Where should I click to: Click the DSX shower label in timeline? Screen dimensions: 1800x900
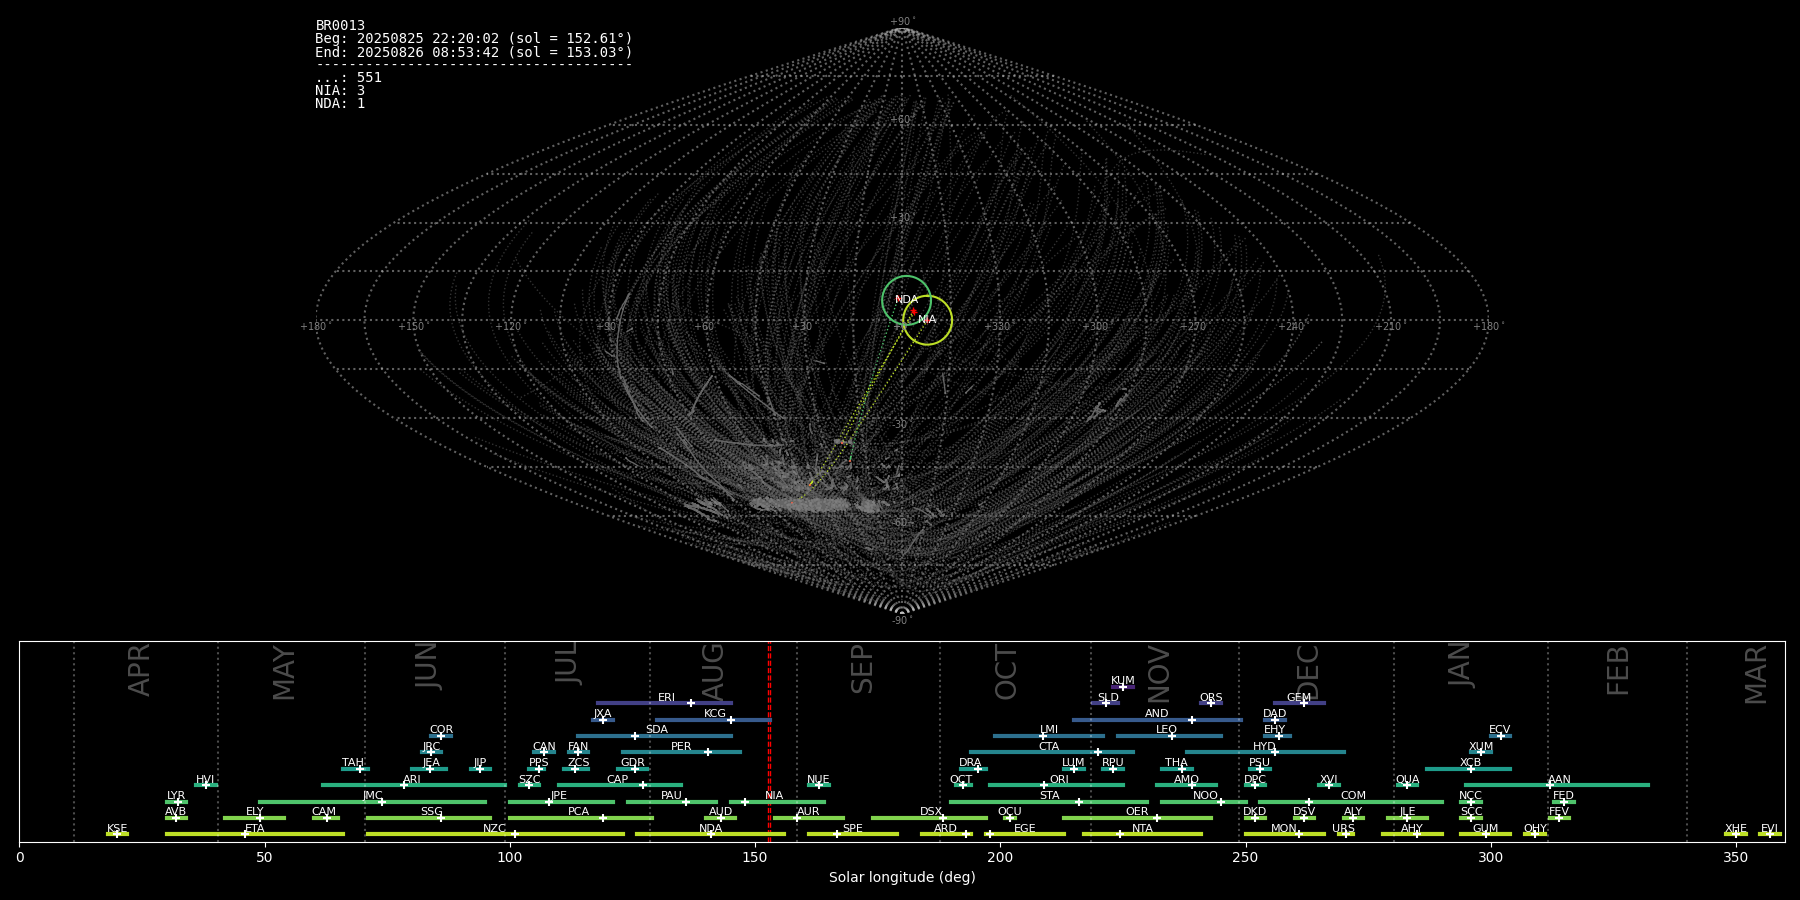[931, 812]
